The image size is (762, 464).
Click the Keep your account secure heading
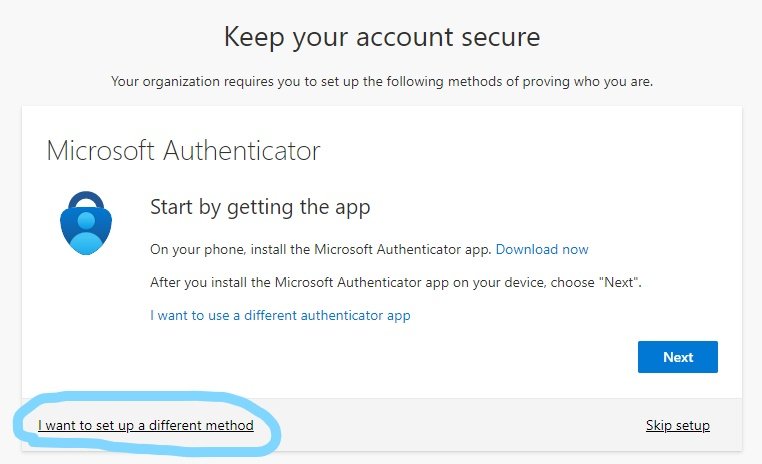[x=381, y=38]
